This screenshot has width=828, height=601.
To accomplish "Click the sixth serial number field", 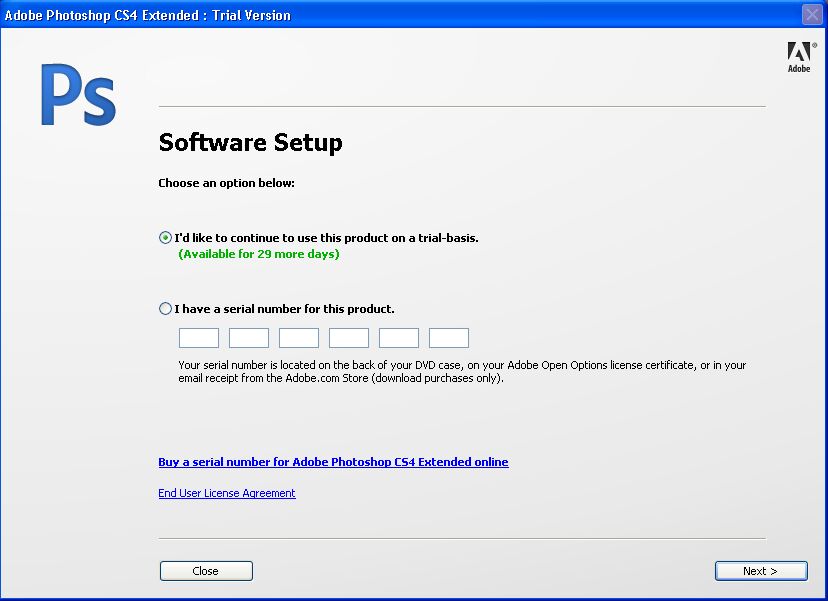I will 449,338.
